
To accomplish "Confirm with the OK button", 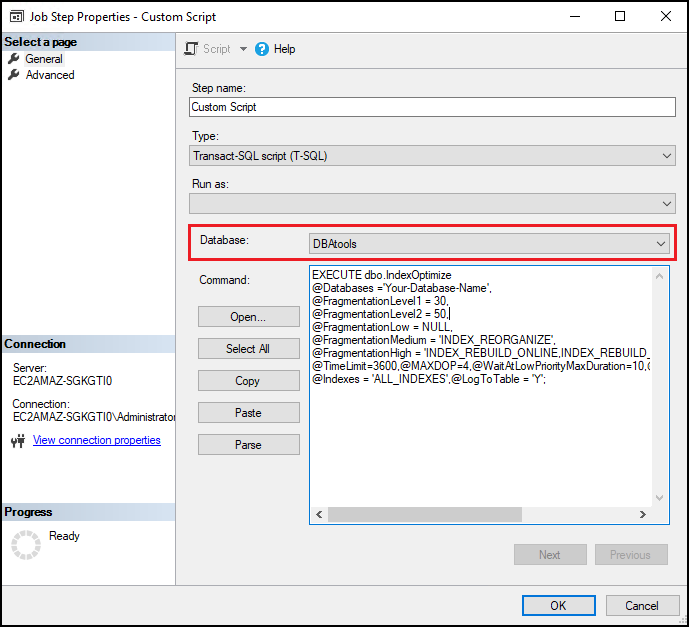I will [x=558, y=605].
